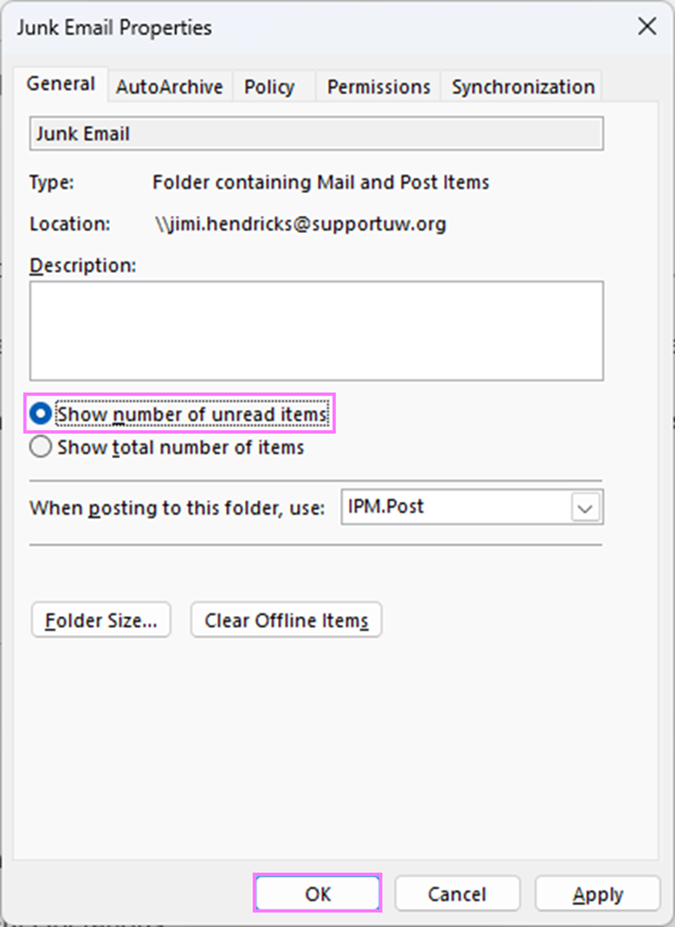Return to the General tab
Viewport: 675px width, 927px height.
click(60, 85)
